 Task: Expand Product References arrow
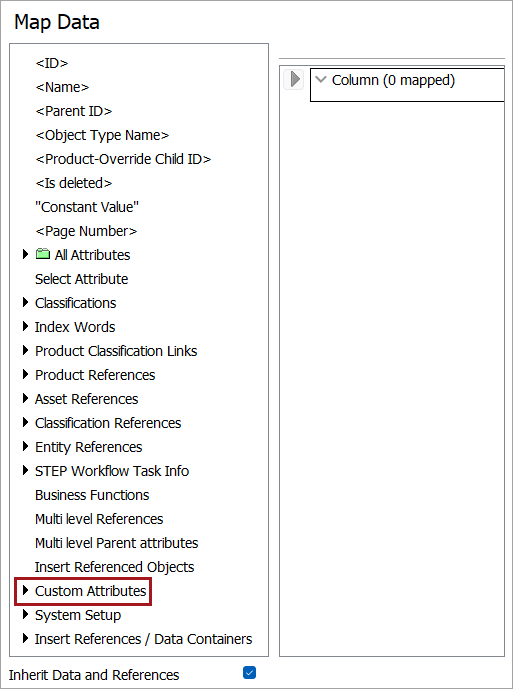(25, 374)
